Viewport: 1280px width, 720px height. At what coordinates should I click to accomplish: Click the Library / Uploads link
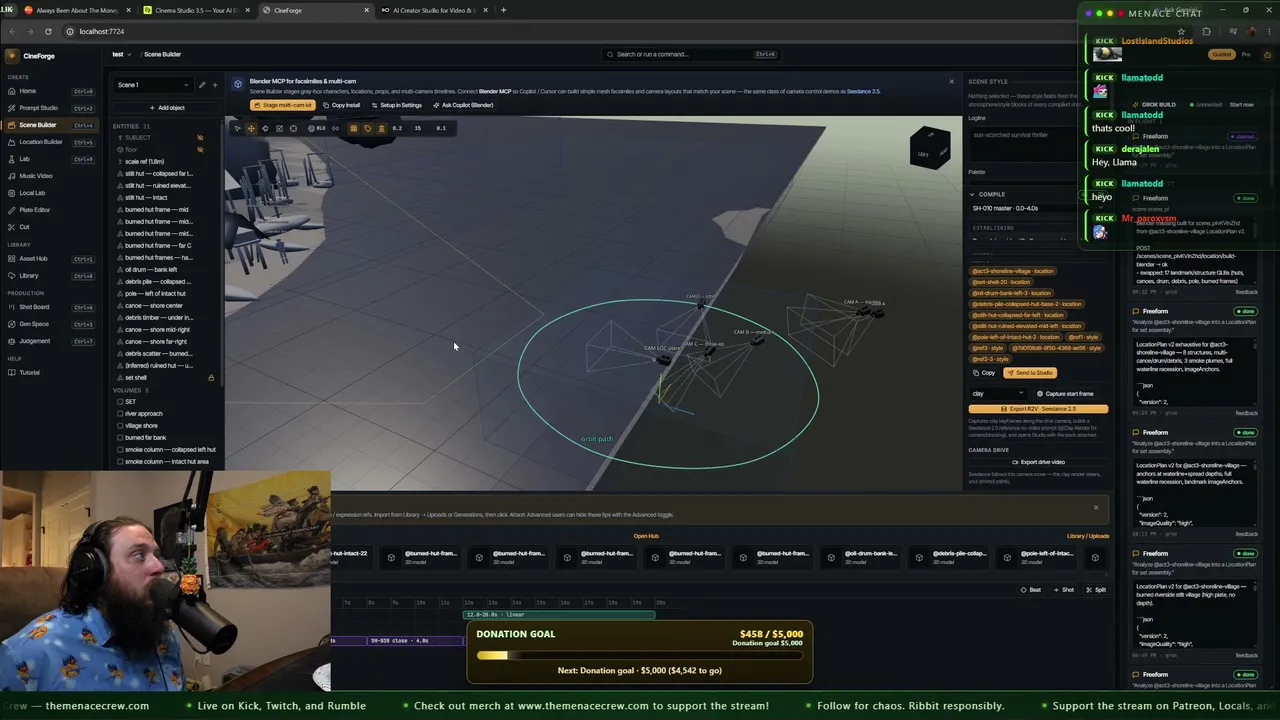click(1088, 536)
